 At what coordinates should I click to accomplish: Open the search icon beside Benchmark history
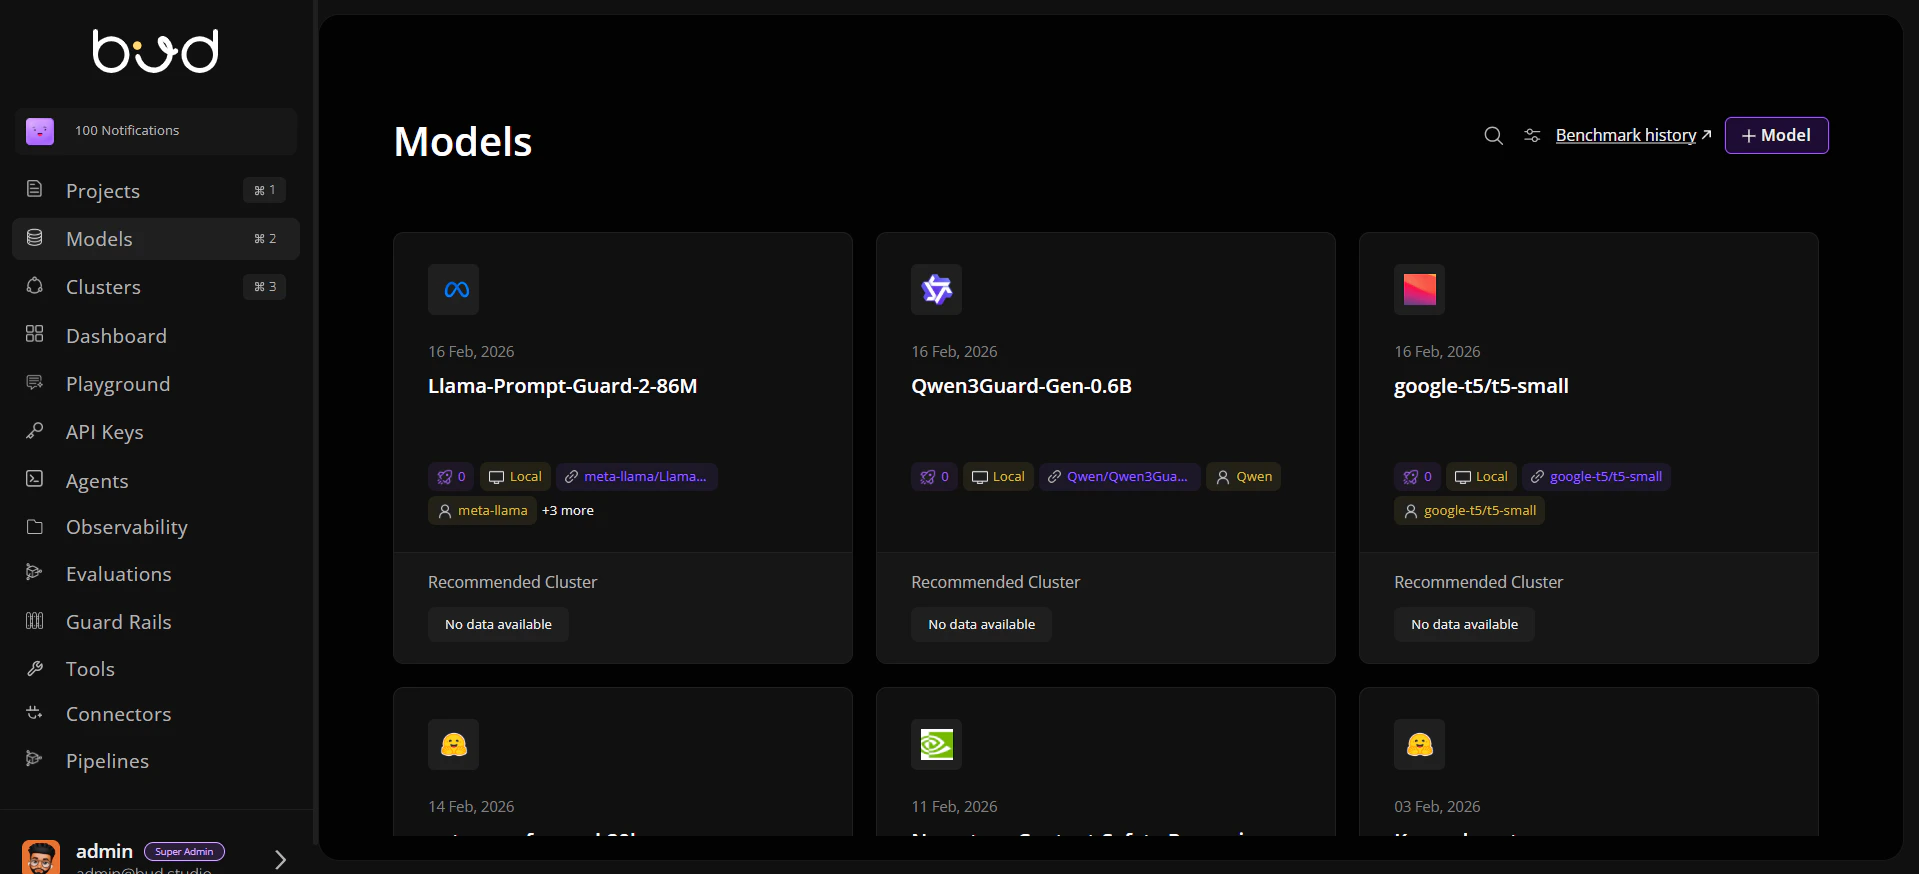click(1493, 136)
